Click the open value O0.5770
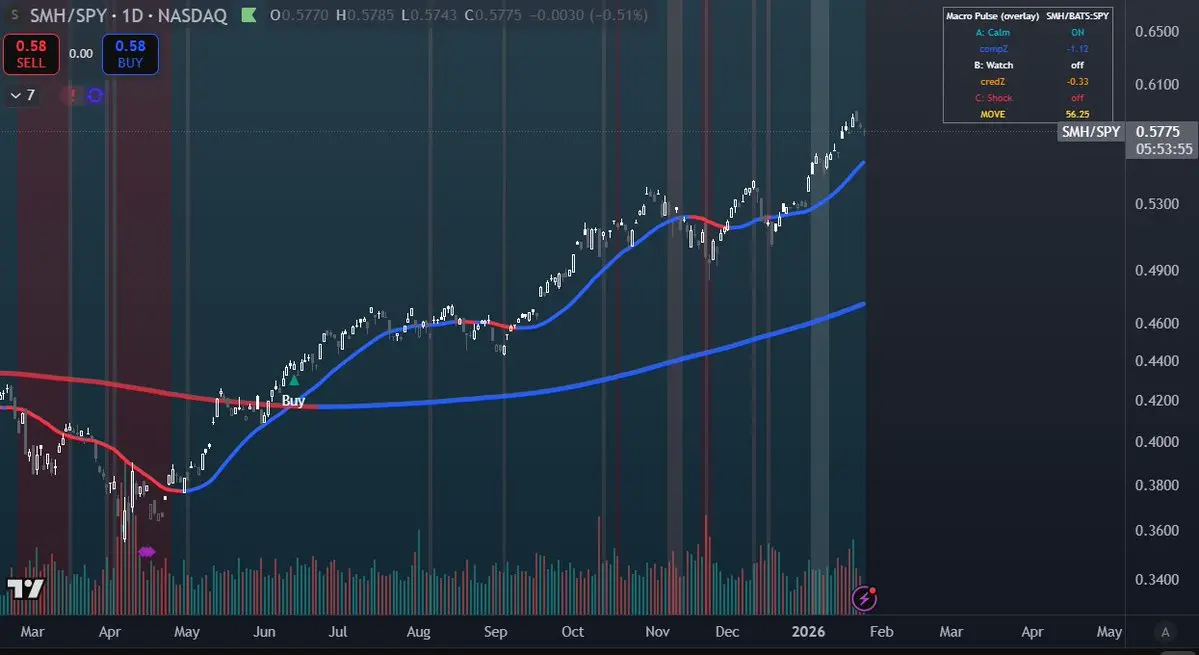This screenshot has height=655, width=1199. pos(299,15)
